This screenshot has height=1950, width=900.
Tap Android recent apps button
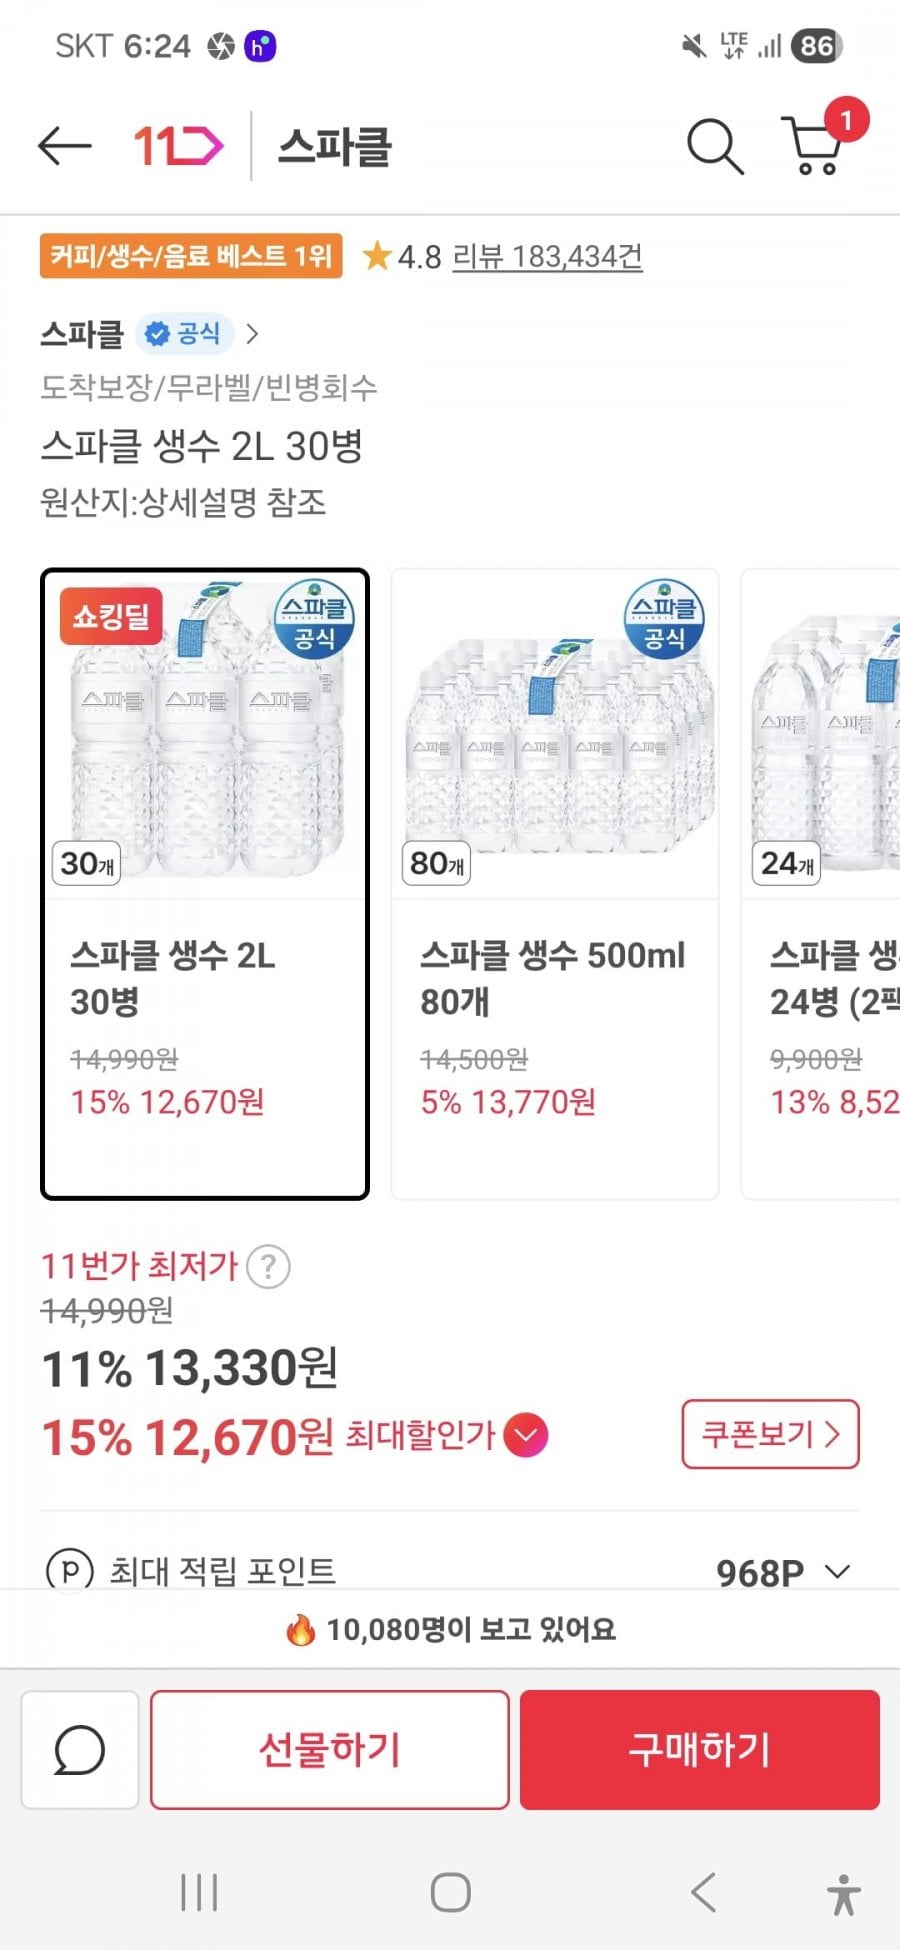(199, 1892)
